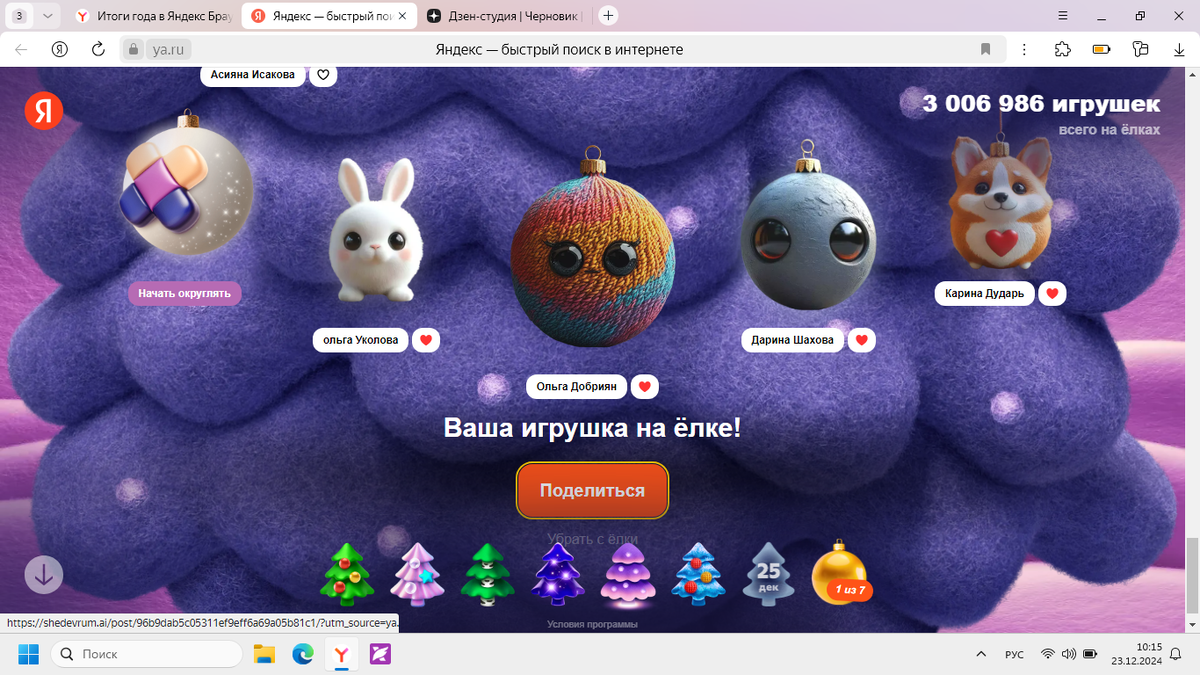This screenshot has height=675, width=1200.
Task: Like Карина Дударь's corgi toy
Action: [x=1052, y=294]
